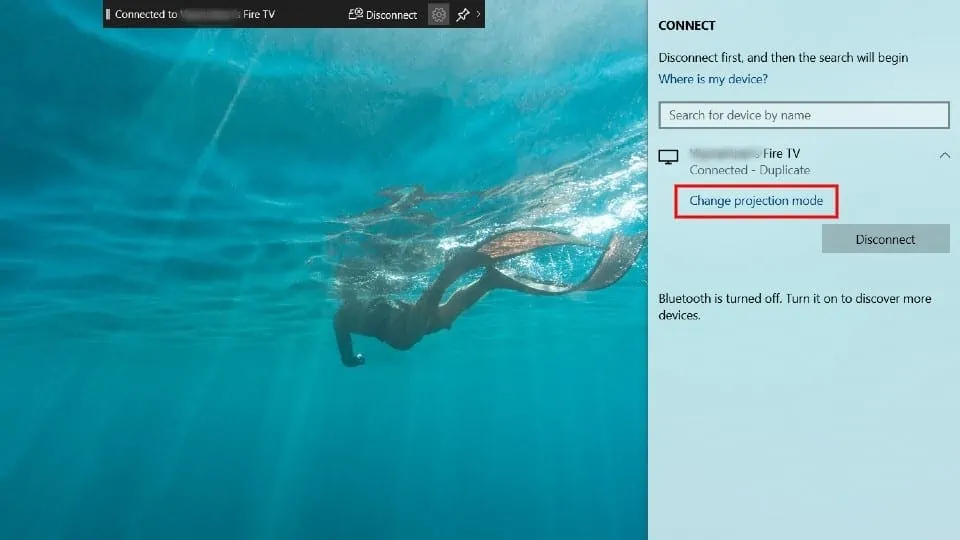Click the Disconnect text in the top connection bar
This screenshot has width=960, height=540.
[x=391, y=15]
